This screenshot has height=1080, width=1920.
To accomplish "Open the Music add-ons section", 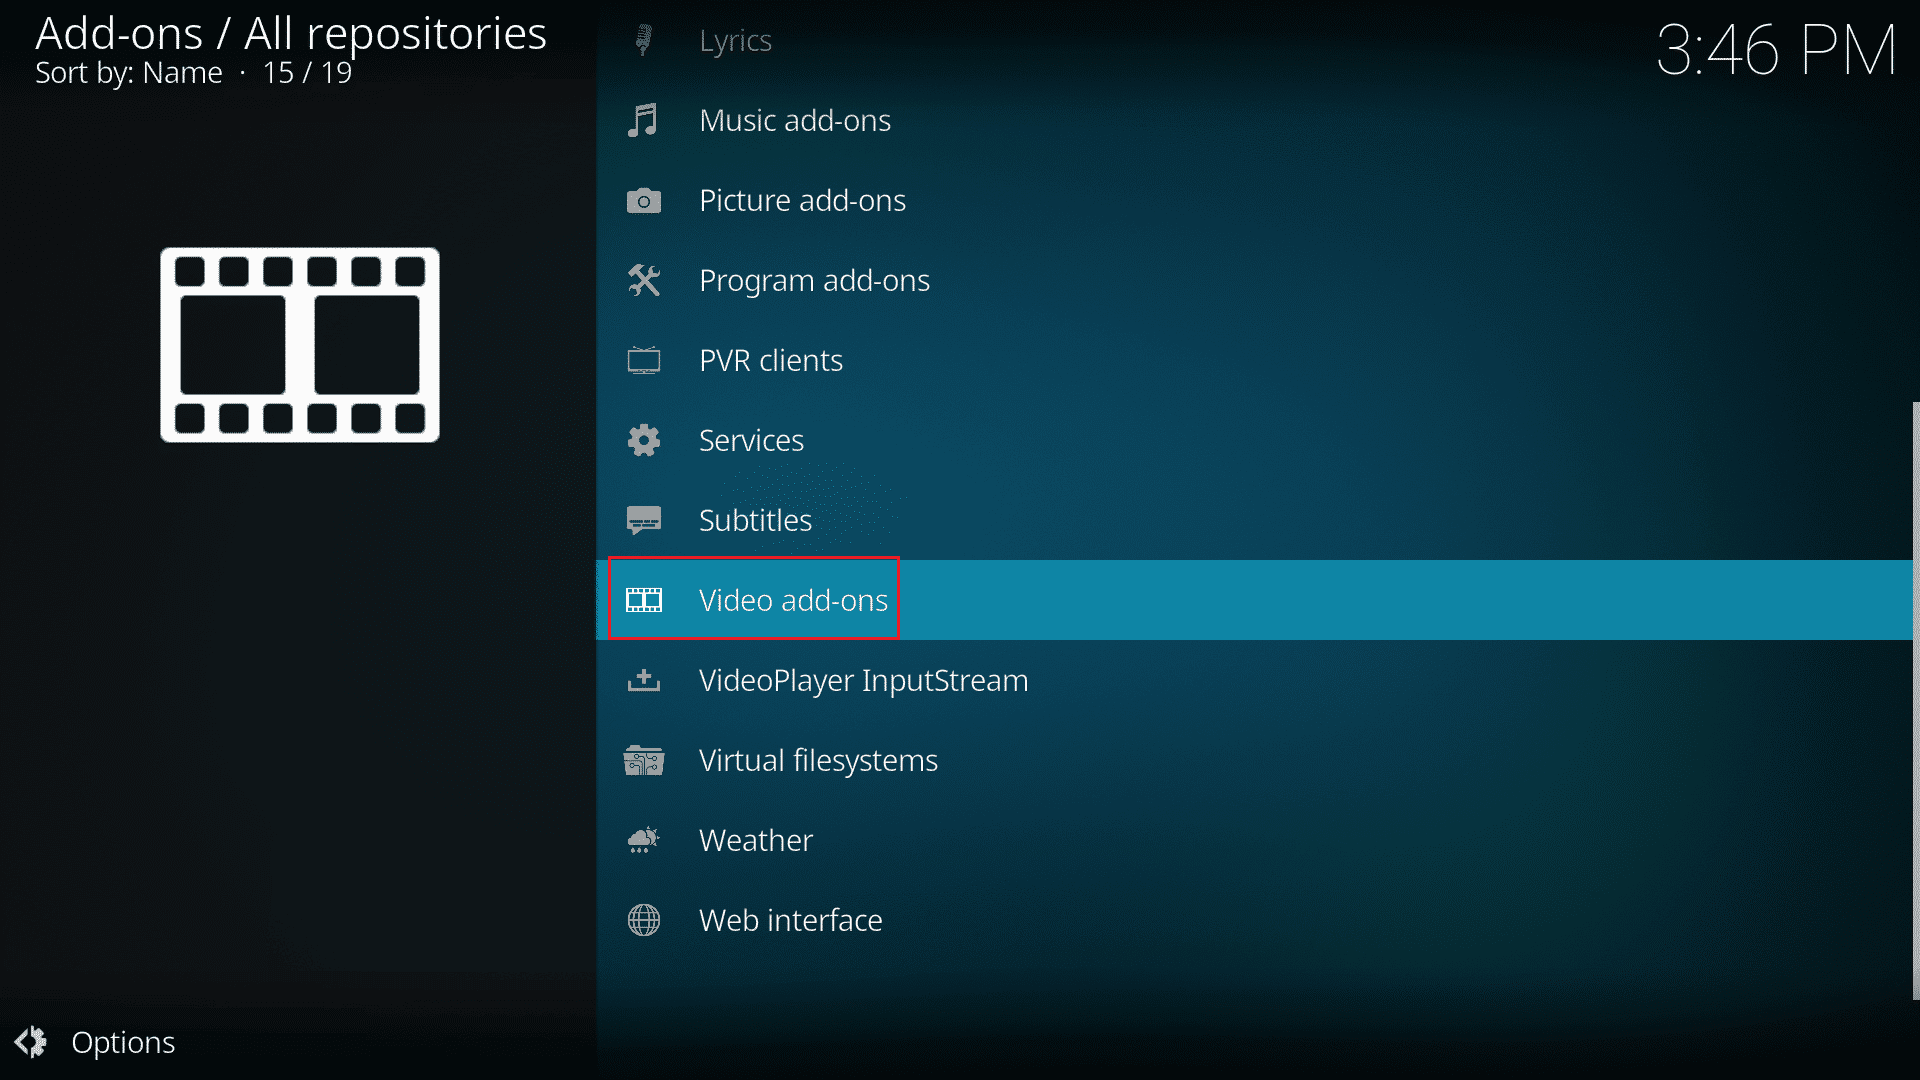I will 794,119.
